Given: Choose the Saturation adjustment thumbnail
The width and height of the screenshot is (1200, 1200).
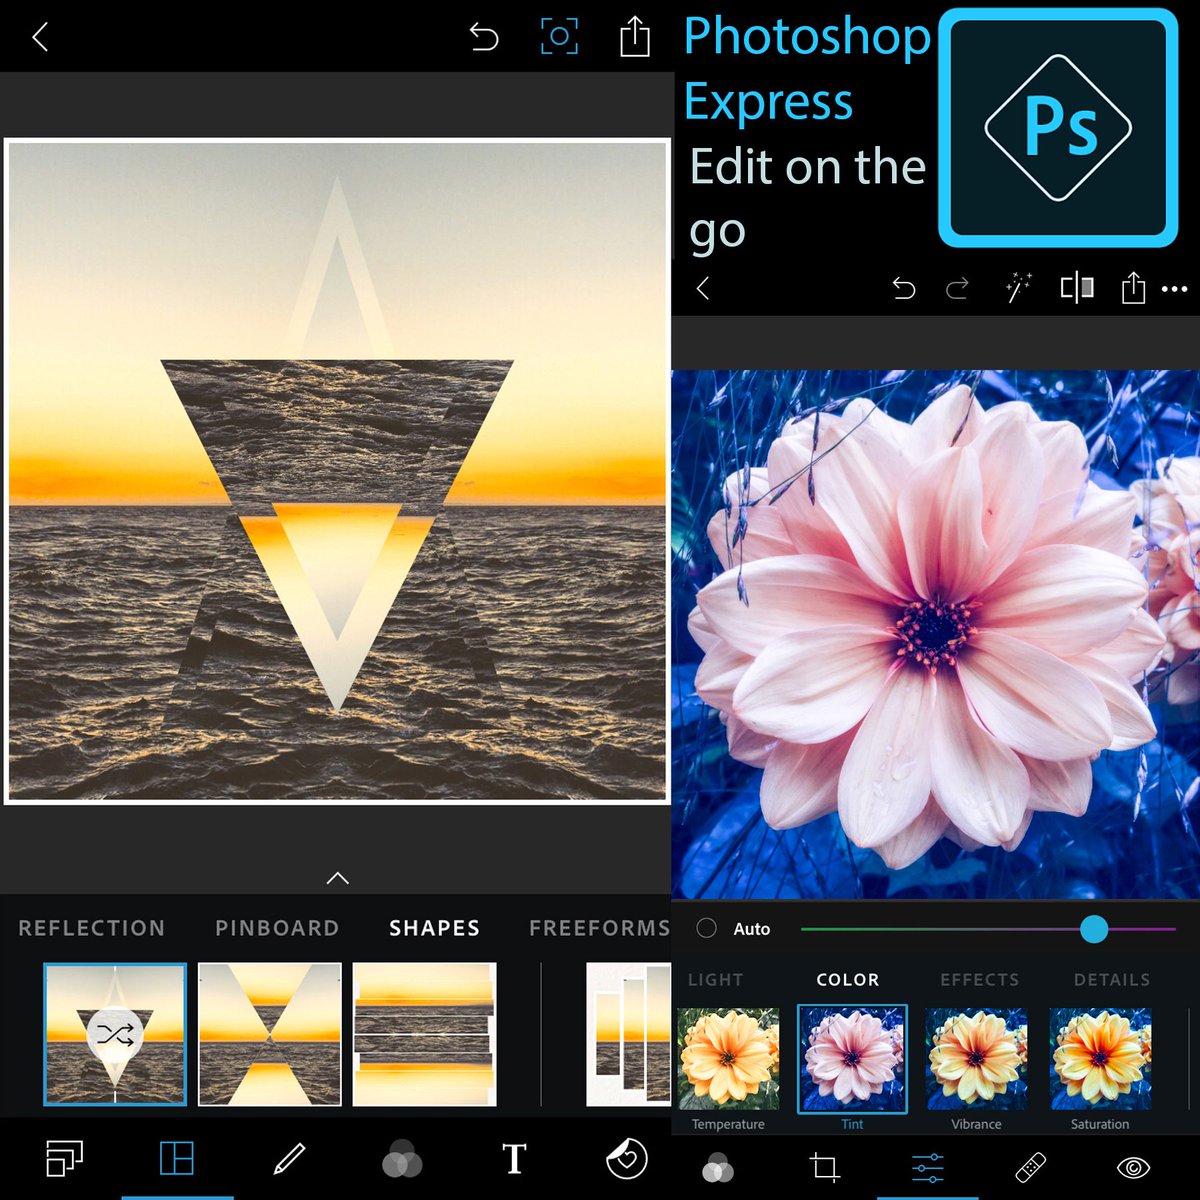Looking at the screenshot, I should (1100, 1059).
